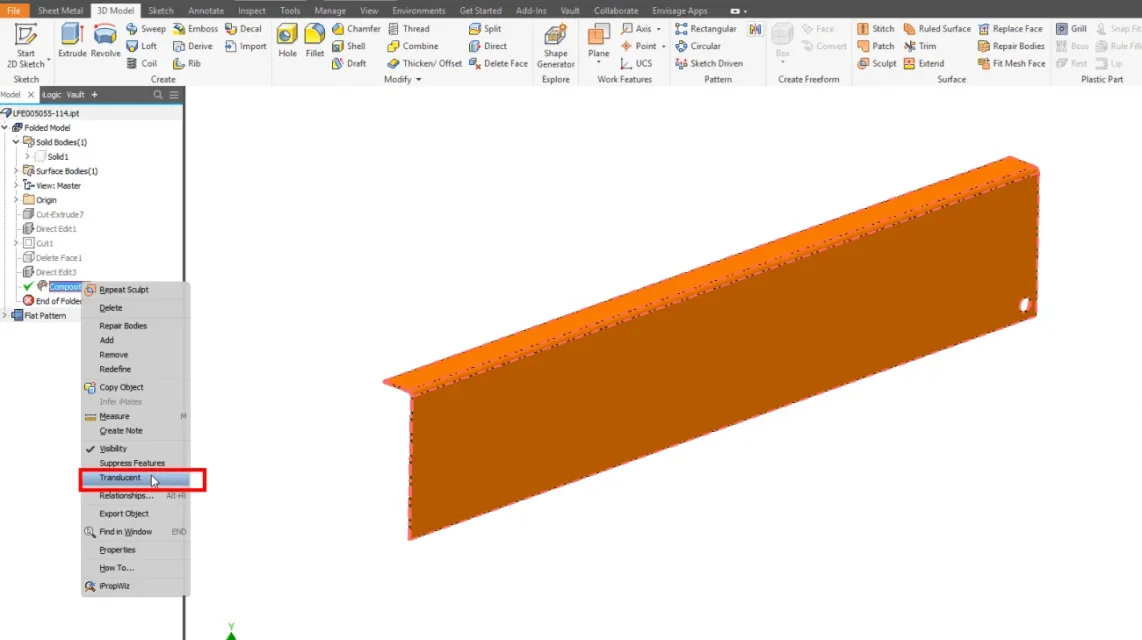Screen dimensions: 1142x640
Task: Select the Fillet tool
Action: (315, 41)
